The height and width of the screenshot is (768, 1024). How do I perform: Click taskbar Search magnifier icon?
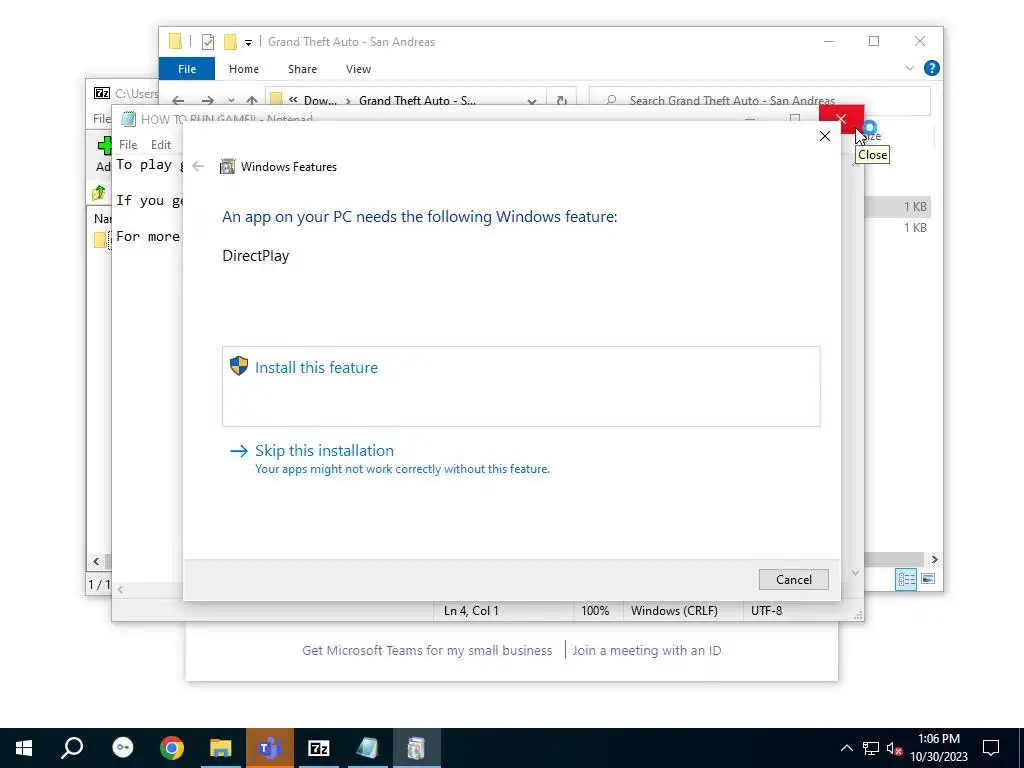72,748
